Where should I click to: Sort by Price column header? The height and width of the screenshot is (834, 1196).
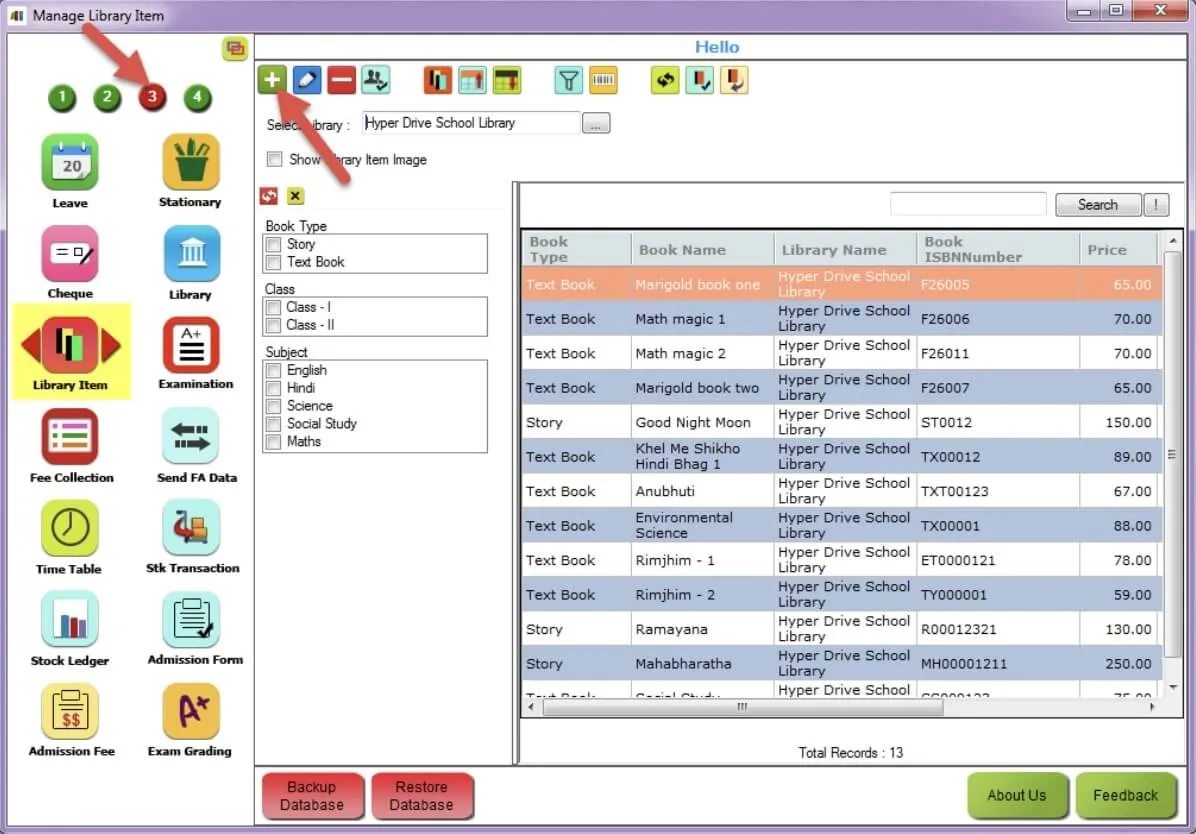tap(1118, 250)
